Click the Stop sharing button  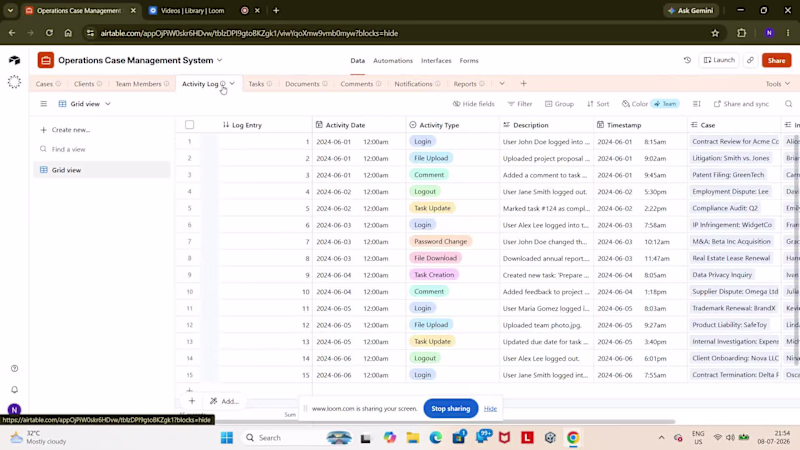(451, 408)
